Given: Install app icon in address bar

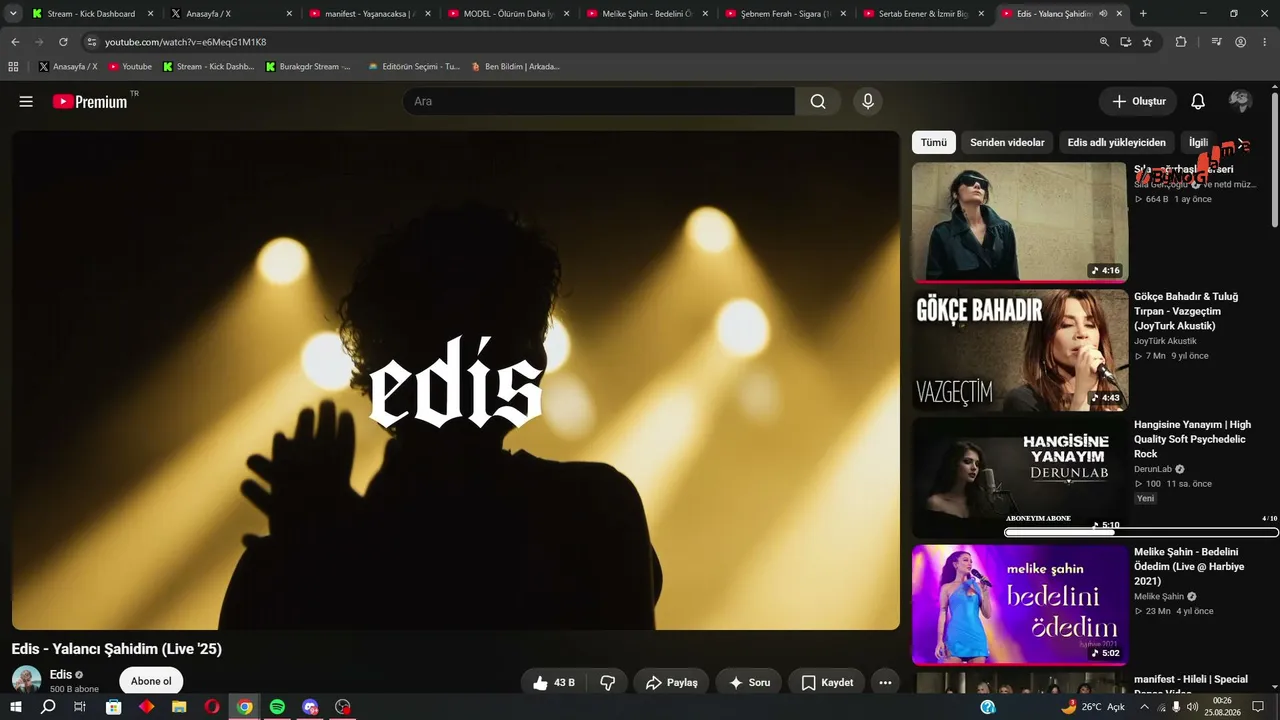Looking at the screenshot, I should (1126, 42).
